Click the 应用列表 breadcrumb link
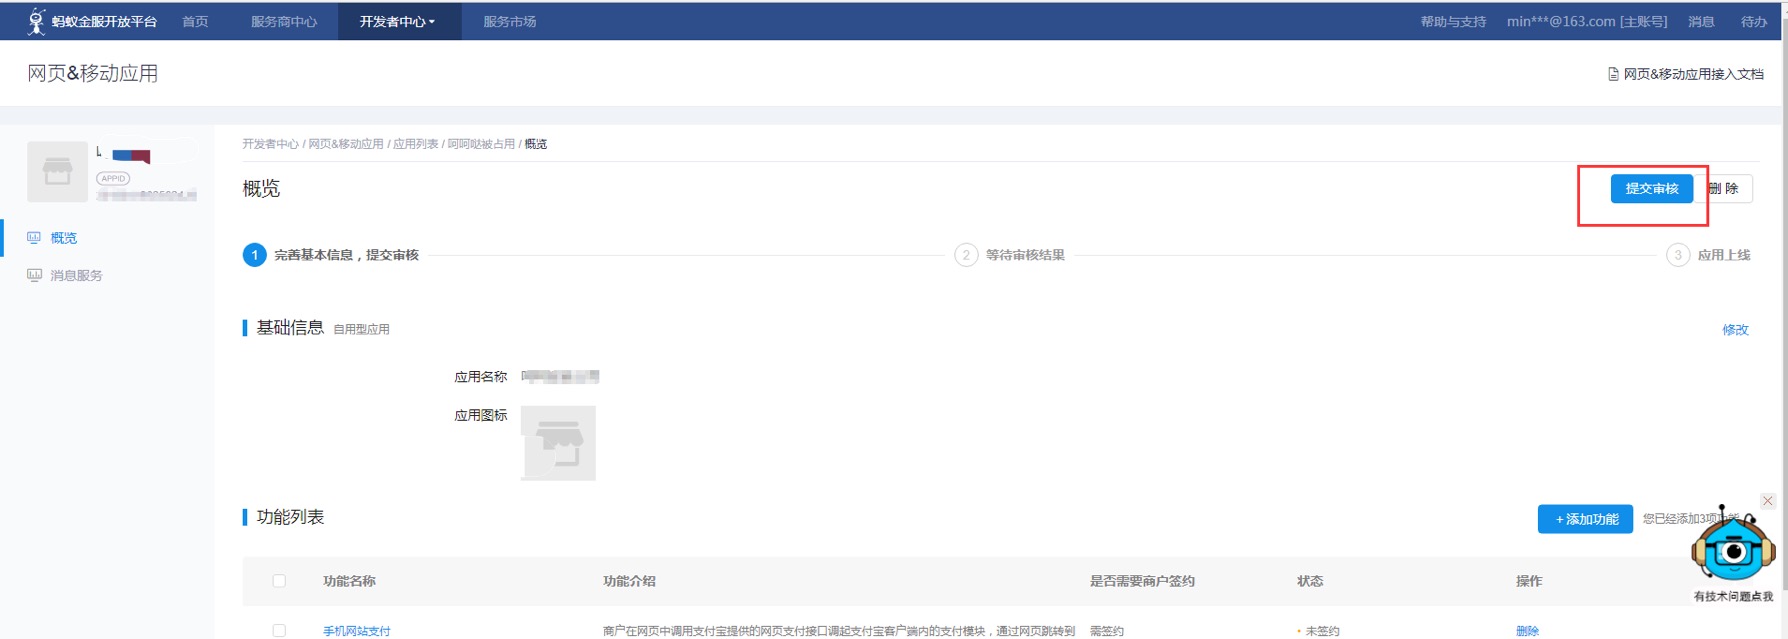The width and height of the screenshot is (1788, 639). tap(415, 144)
